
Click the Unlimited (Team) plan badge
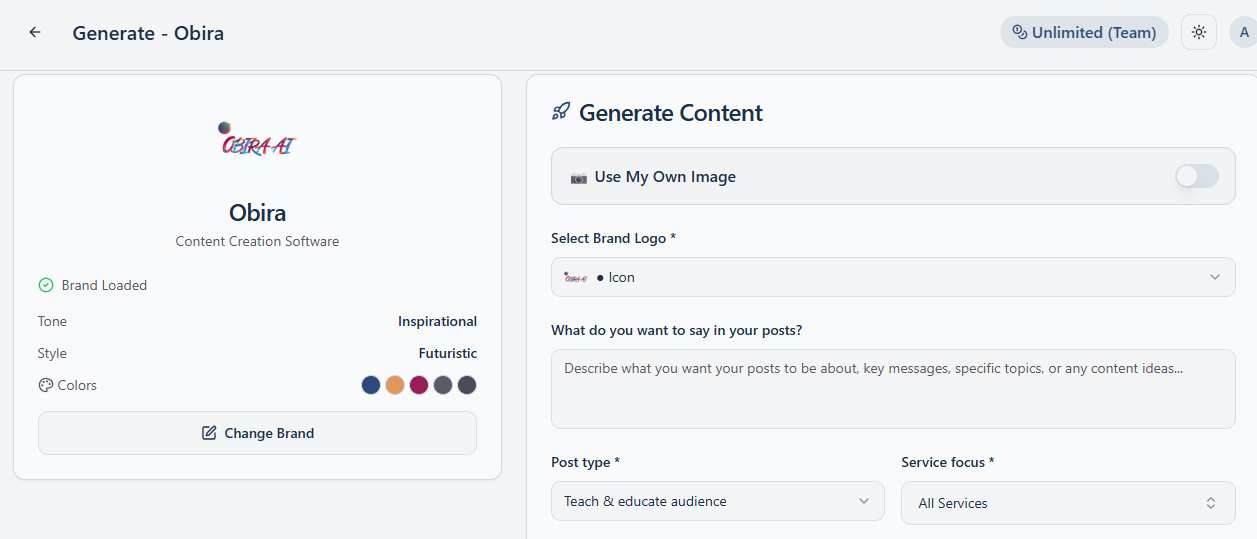coord(1084,32)
